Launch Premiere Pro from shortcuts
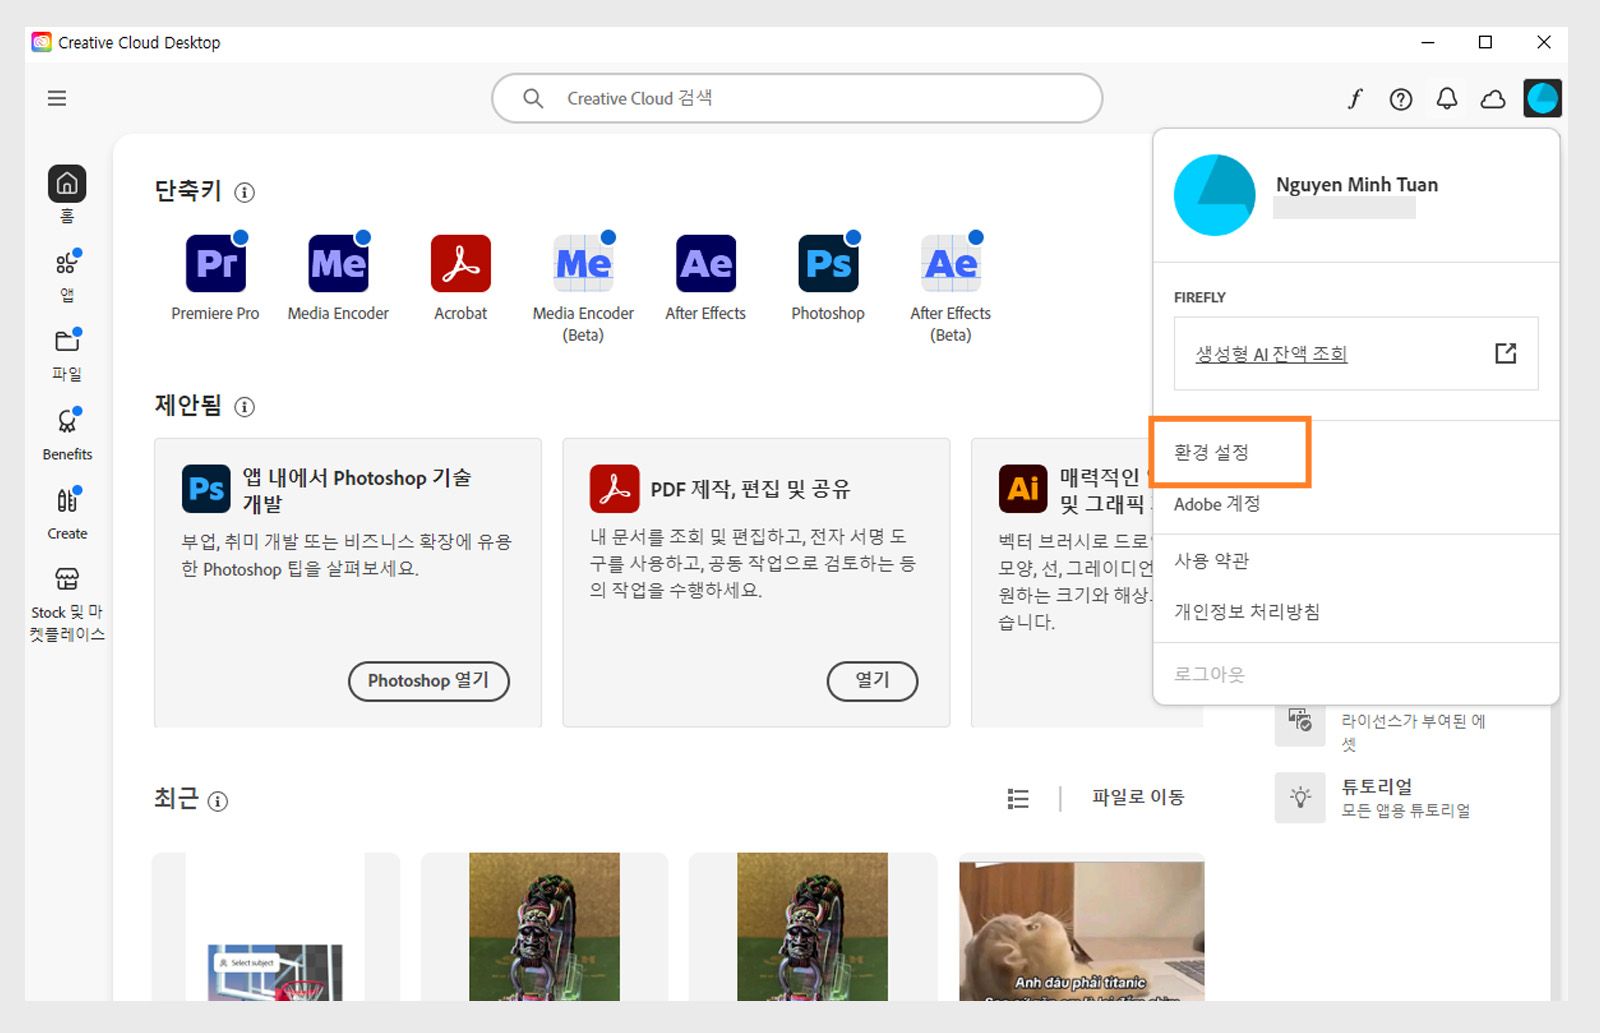The height and width of the screenshot is (1033, 1600). [216, 263]
